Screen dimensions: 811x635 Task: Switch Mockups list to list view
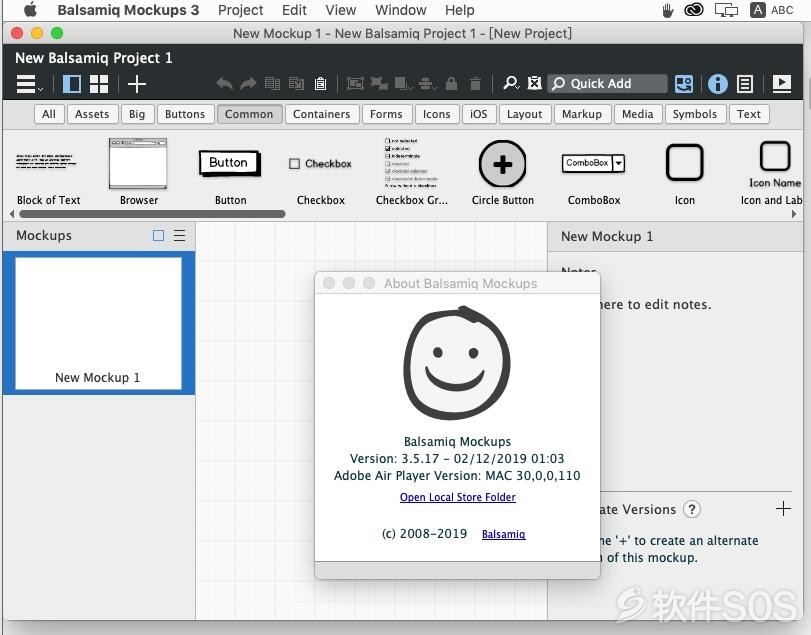(179, 236)
